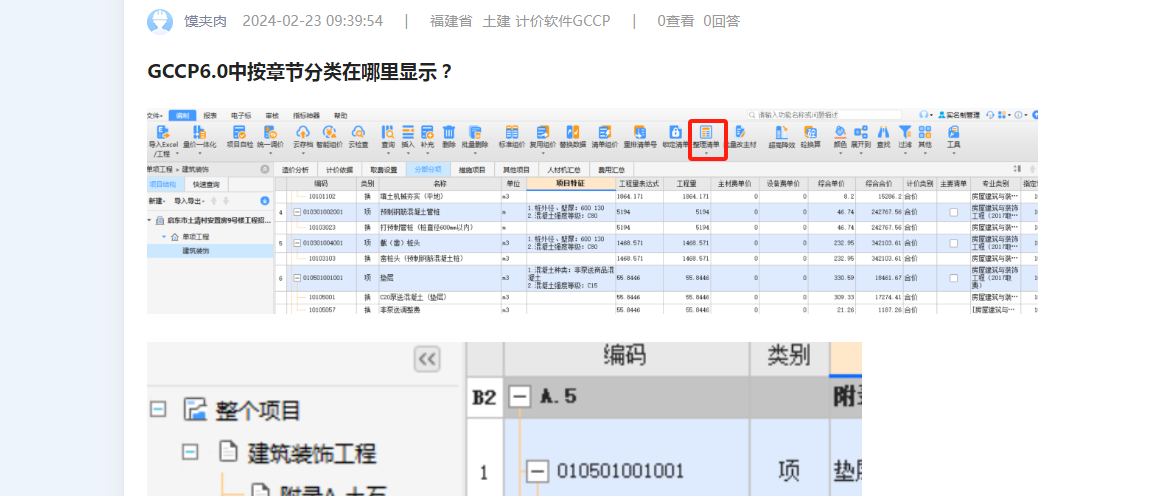This screenshot has height=496, width=1157.
Task: Tick 主要清单 checkbox in 截(凿)桩头 row
Action: point(953,243)
